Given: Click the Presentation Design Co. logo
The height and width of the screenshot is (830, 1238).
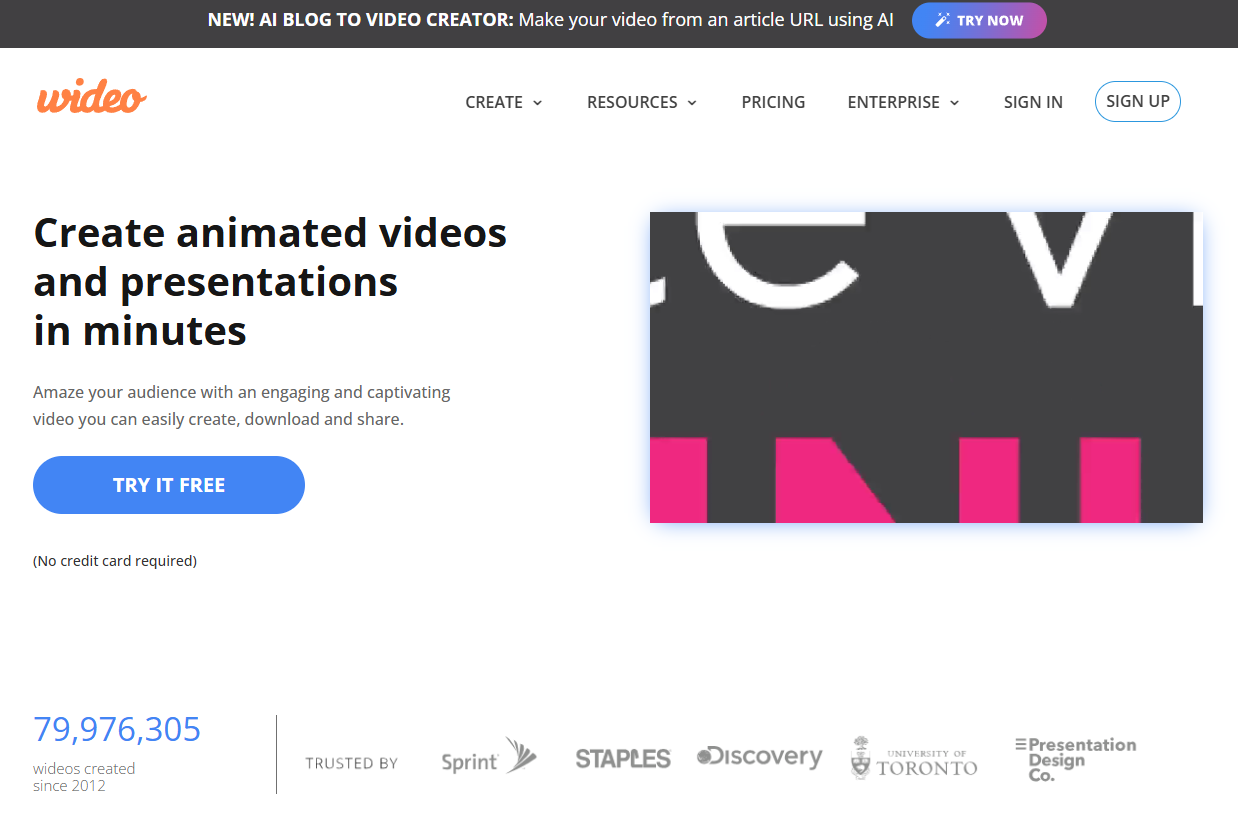Looking at the screenshot, I should (x=1075, y=759).
